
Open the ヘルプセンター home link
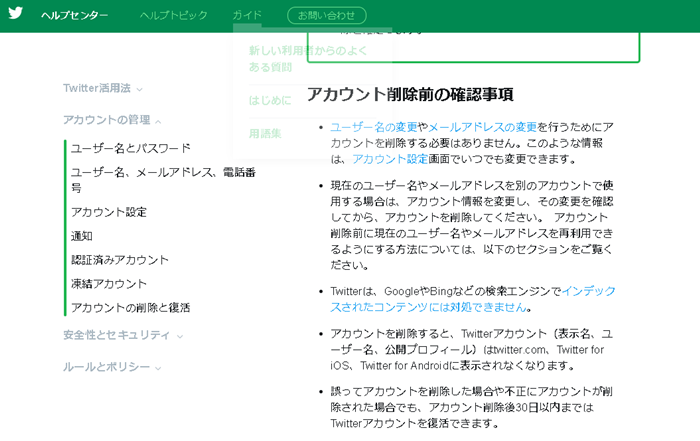(x=75, y=16)
